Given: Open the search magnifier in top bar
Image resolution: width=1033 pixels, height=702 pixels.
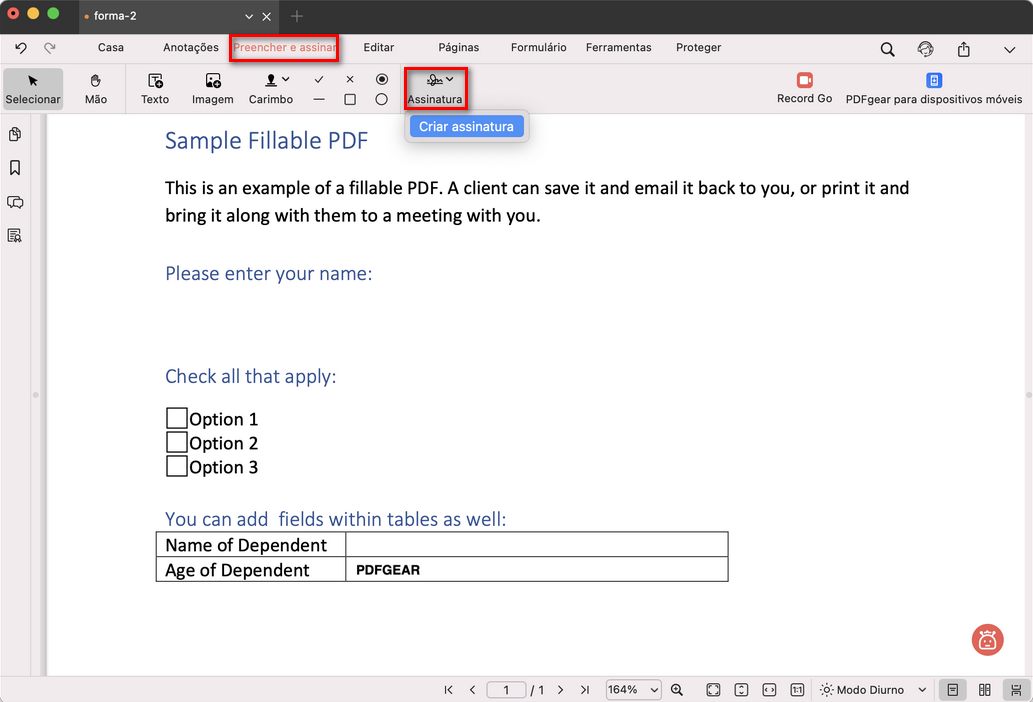Looking at the screenshot, I should coord(887,49).
